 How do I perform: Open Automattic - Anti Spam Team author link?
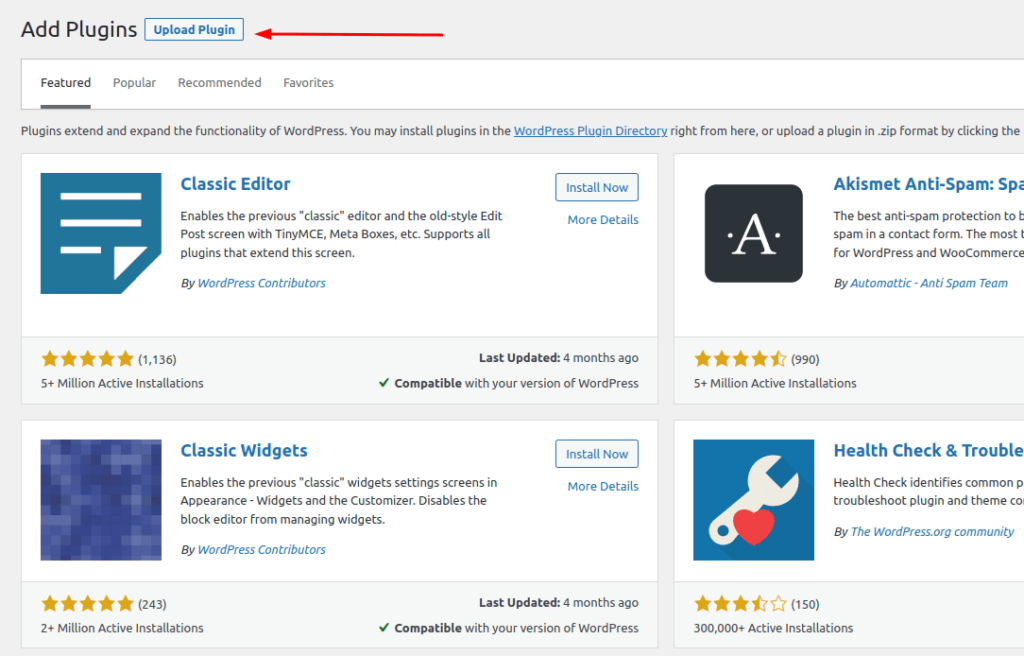929,283
